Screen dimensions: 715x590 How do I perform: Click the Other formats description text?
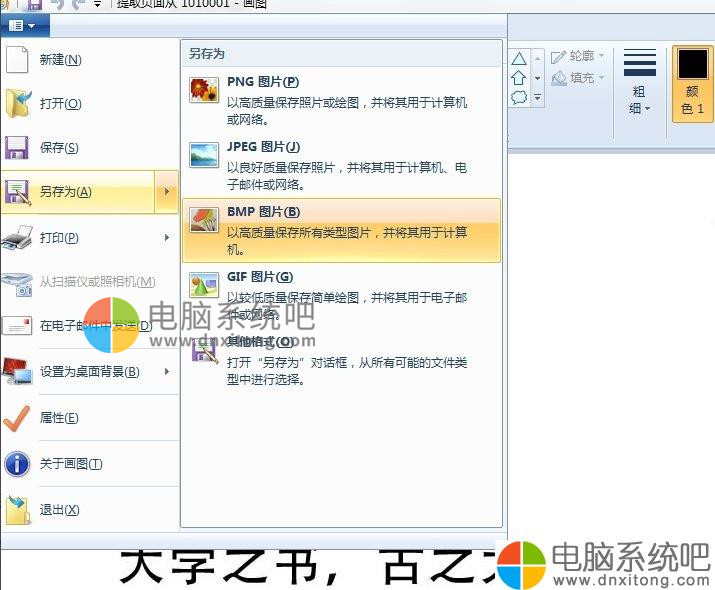tap(347, 371)
